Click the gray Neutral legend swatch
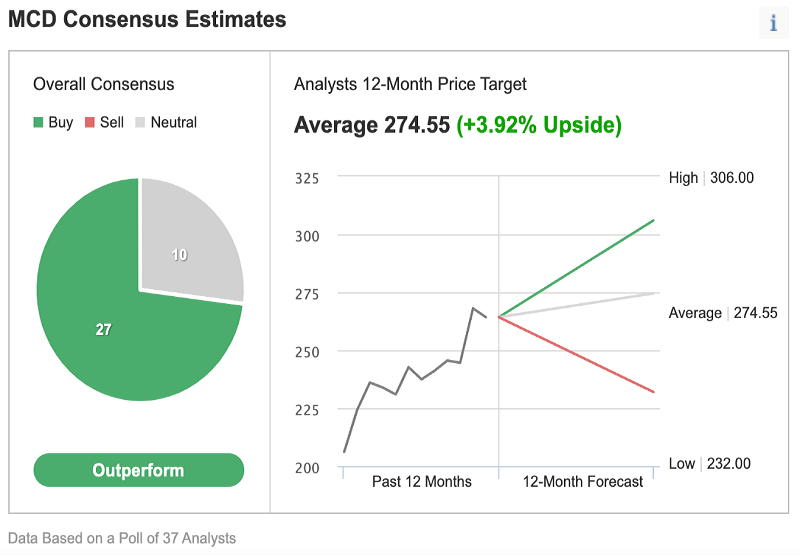800x555 pixels. [140, 122]
